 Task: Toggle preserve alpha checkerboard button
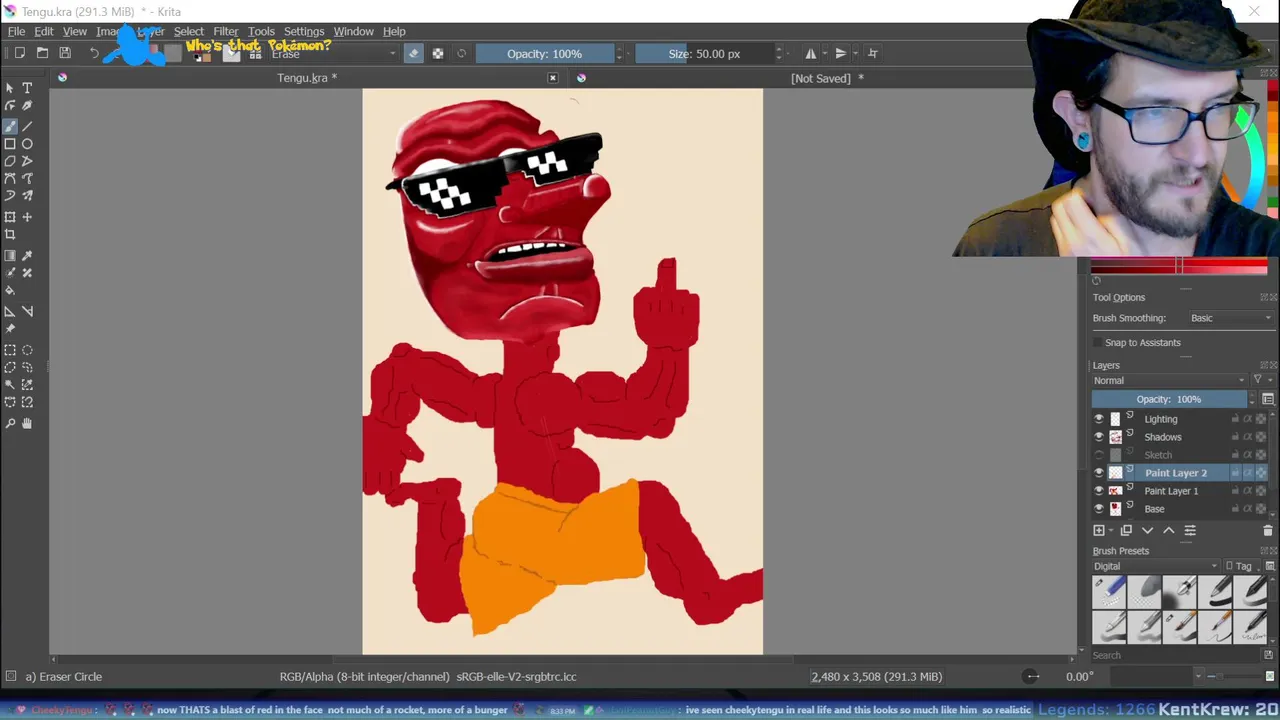pos(438,53)
